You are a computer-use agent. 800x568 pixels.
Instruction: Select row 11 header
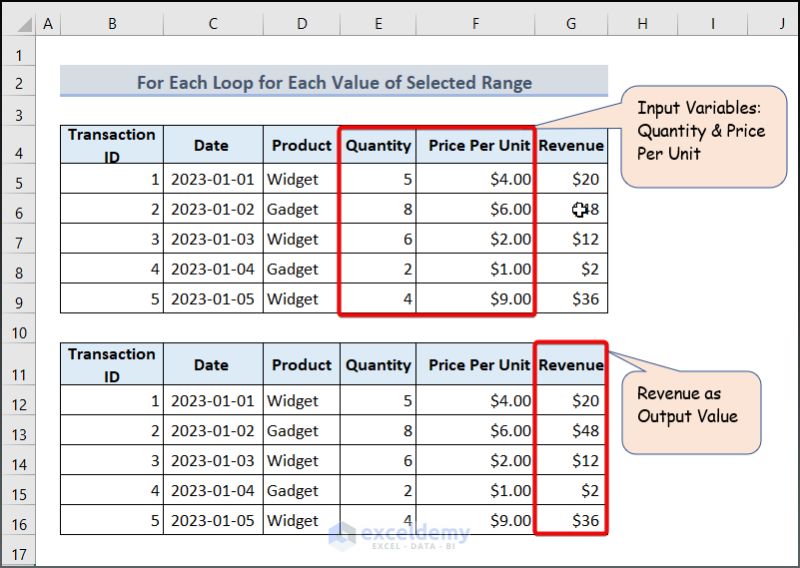tap(19, 364)
